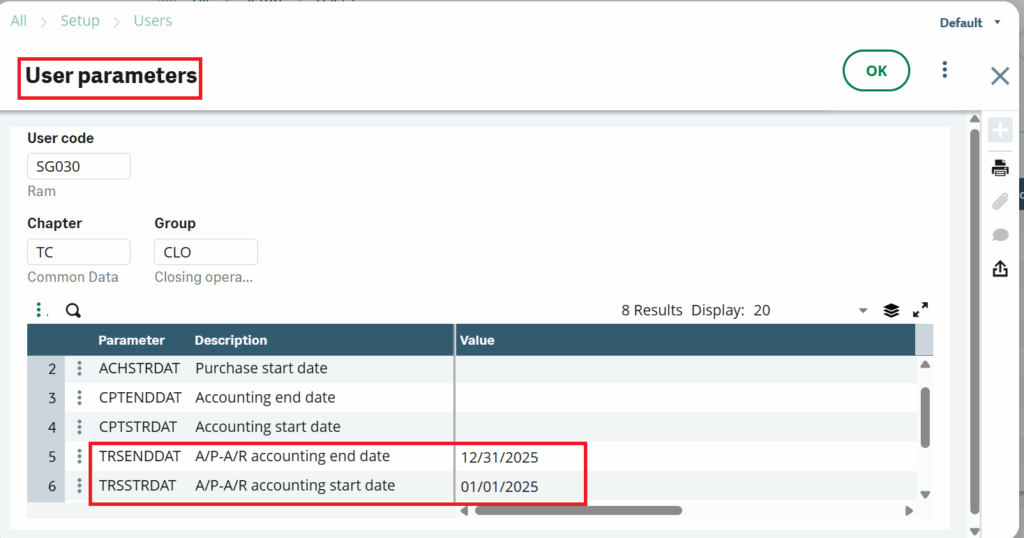Click the Users breadcrumb link
The height and width of the screenshot is (538, 1024).
[152, 20]
